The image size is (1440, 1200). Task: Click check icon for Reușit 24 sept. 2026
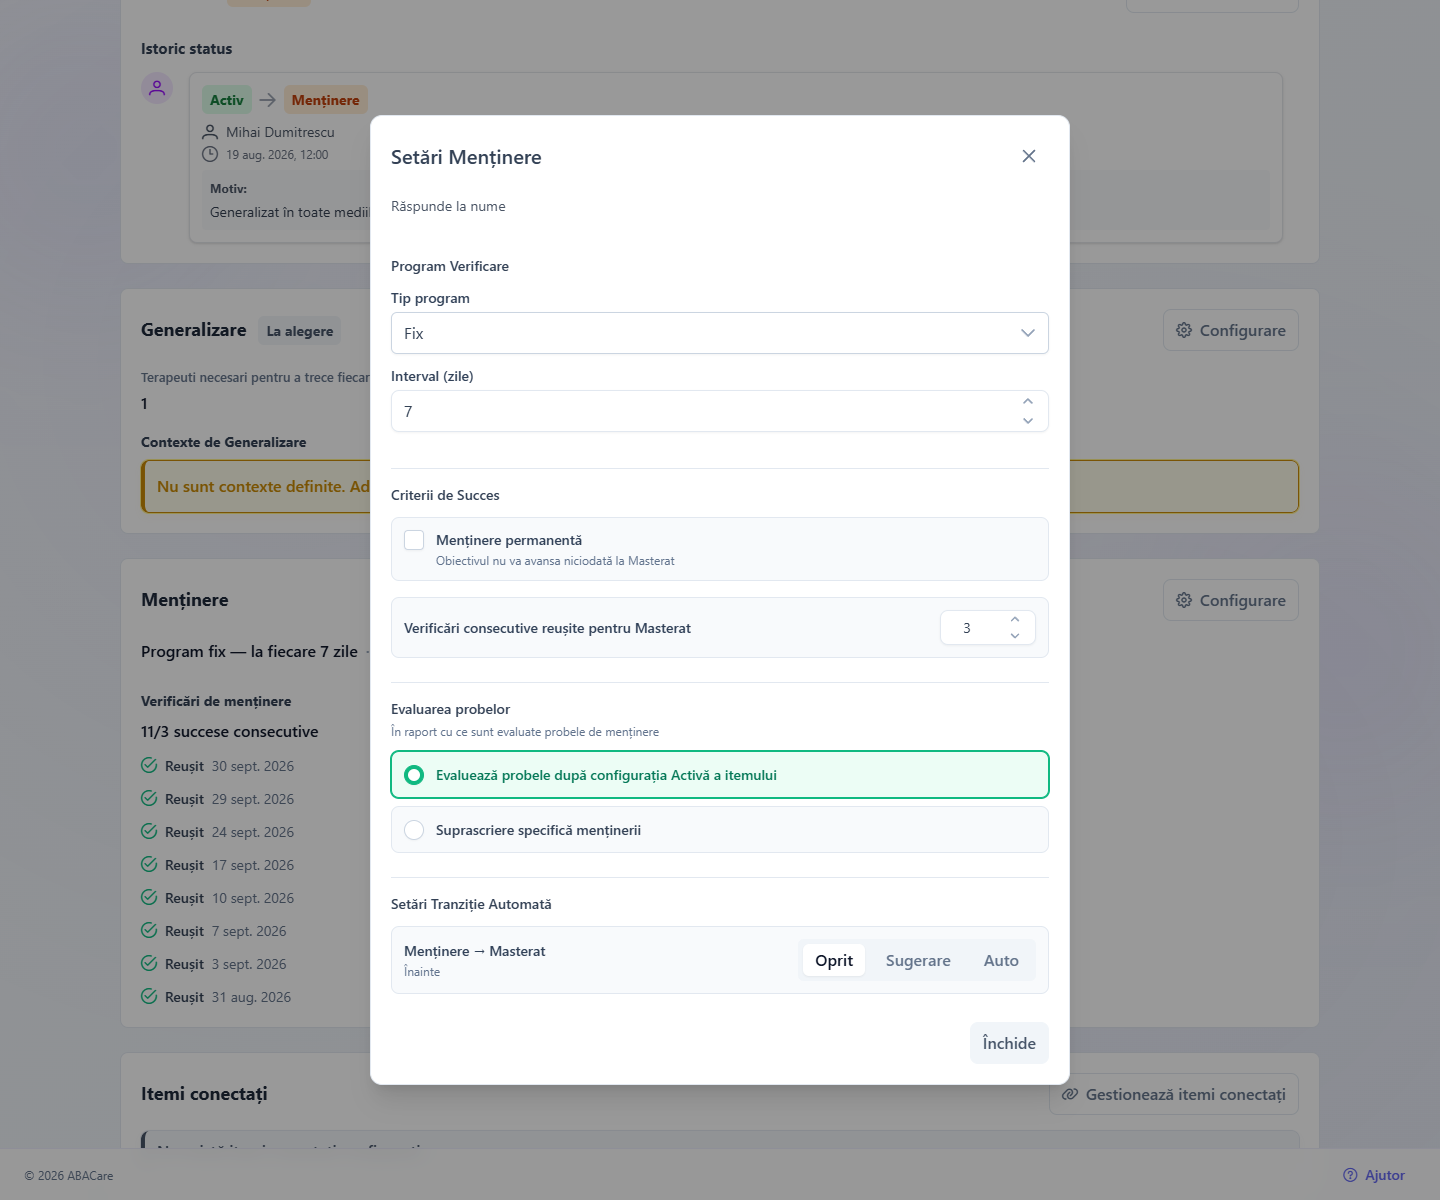(x=149, y=831)
